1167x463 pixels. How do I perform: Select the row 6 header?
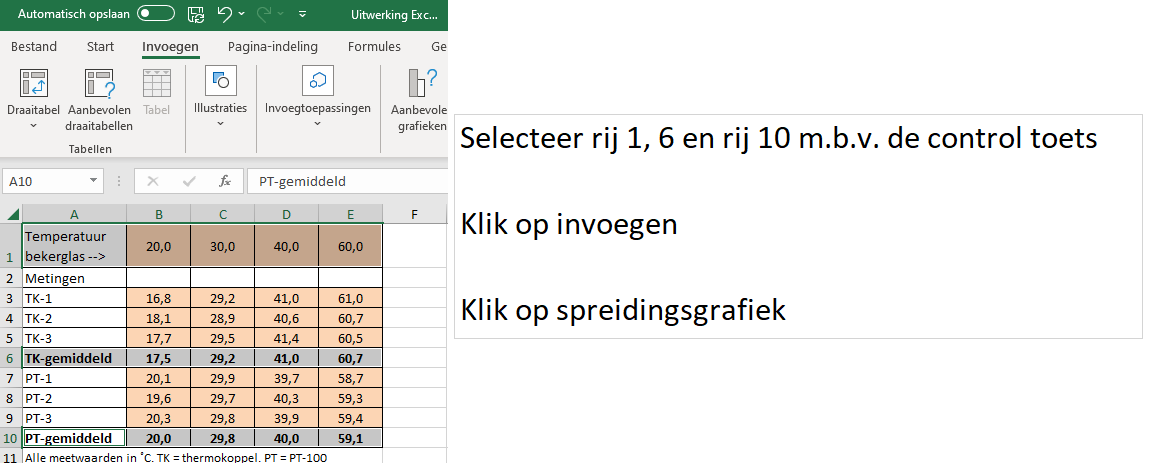click(10, 358)
